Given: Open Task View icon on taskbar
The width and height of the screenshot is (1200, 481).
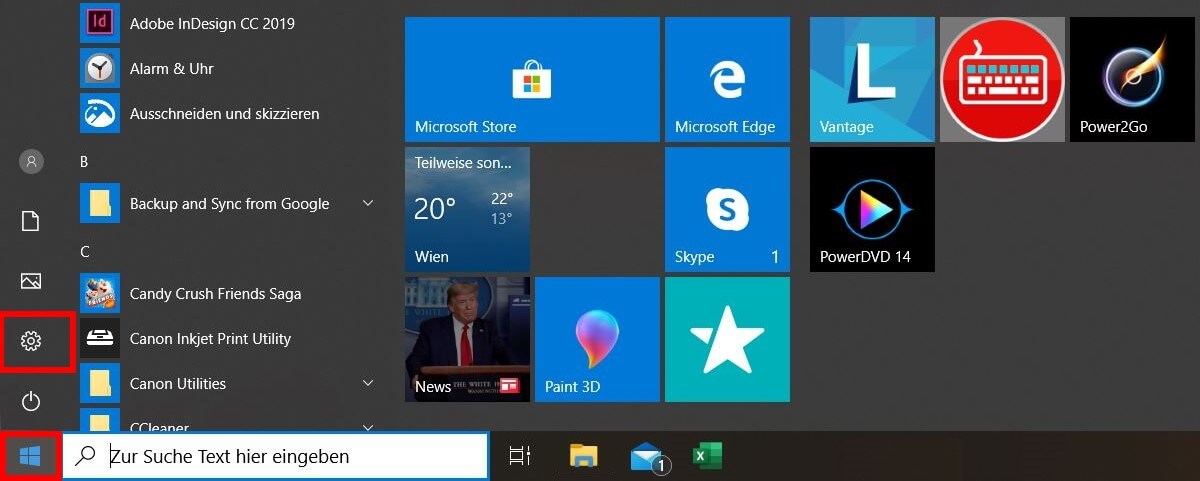Looking at the screenshot, I should (x=519, y=456).
